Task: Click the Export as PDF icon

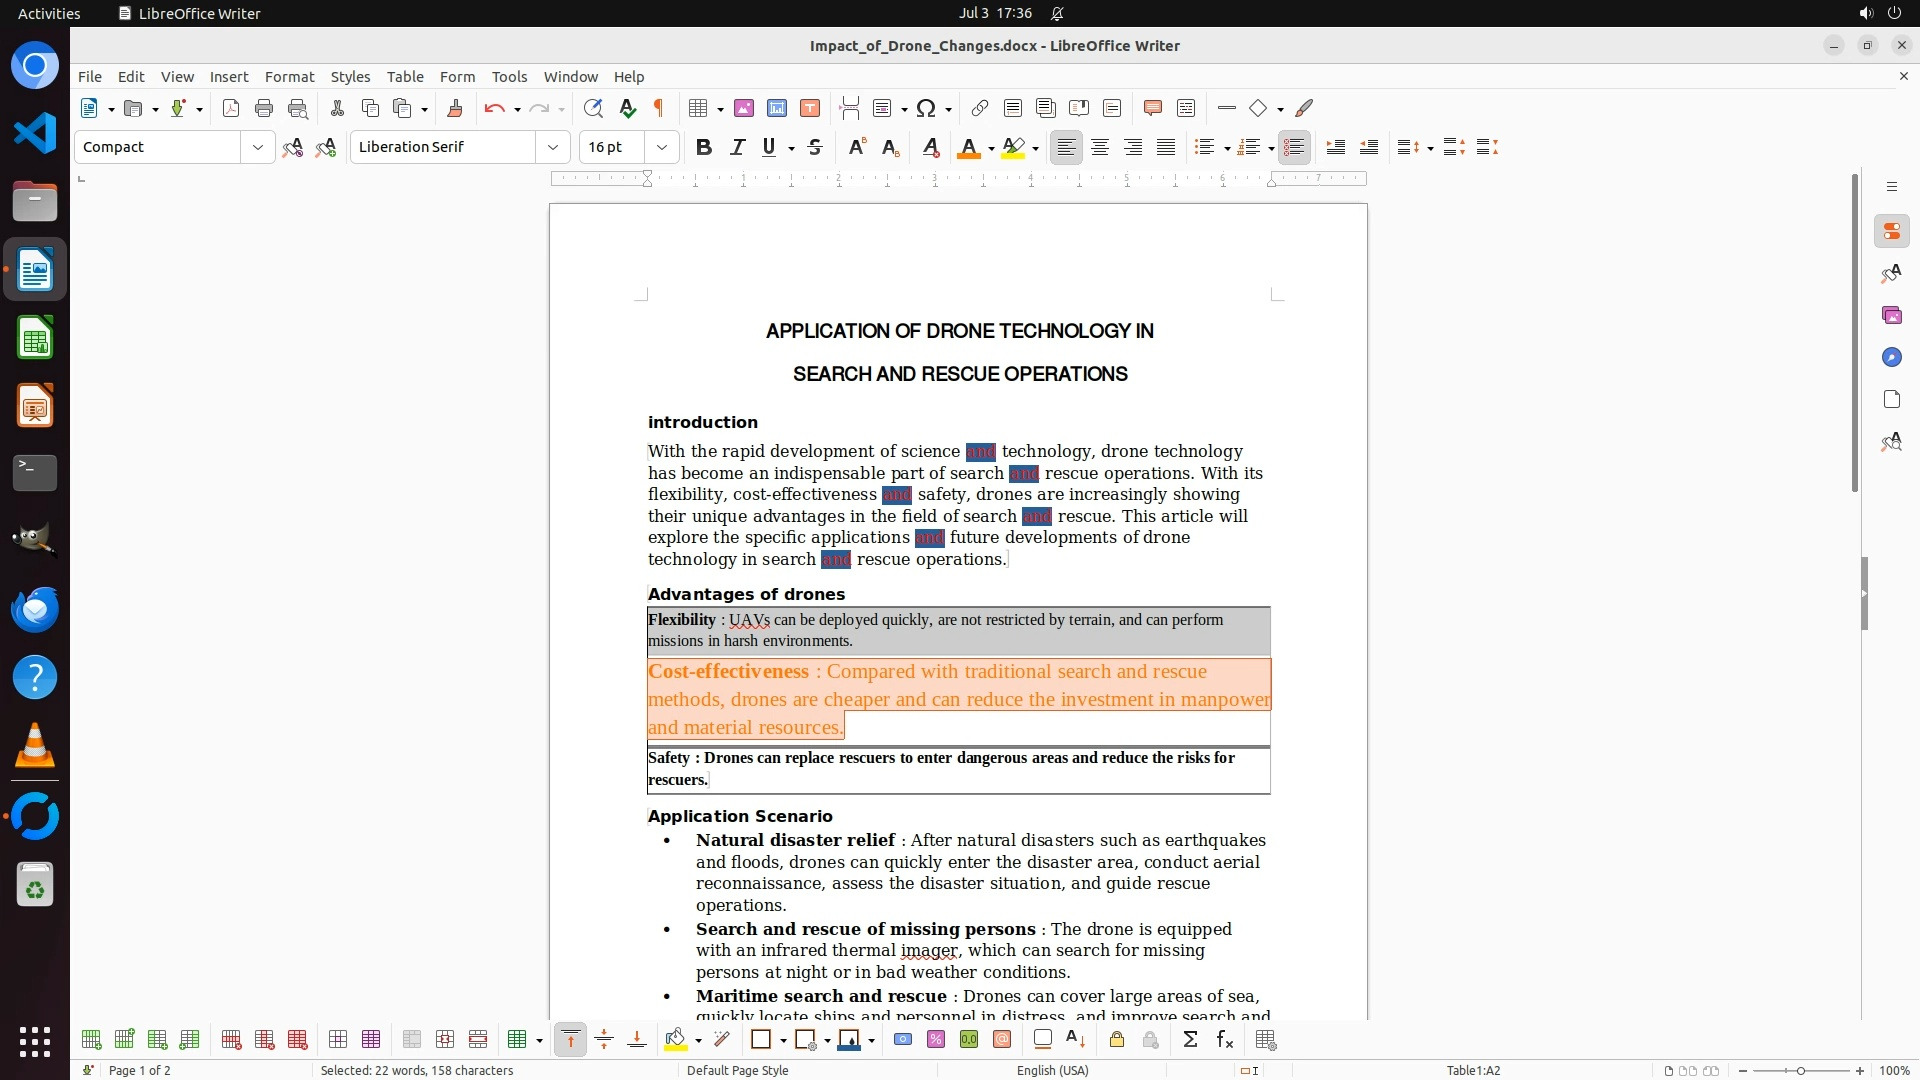Action: pos(231,109)
